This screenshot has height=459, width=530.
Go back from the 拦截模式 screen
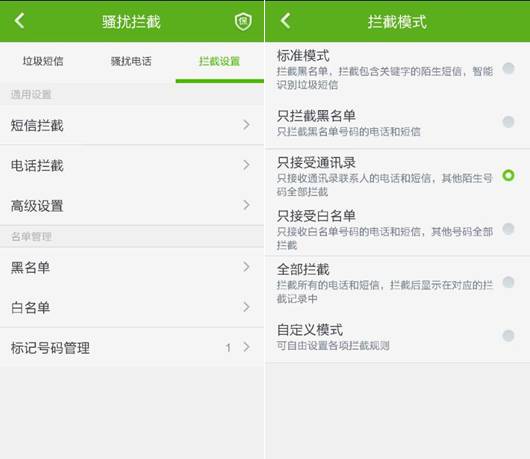tap(285, 21)
